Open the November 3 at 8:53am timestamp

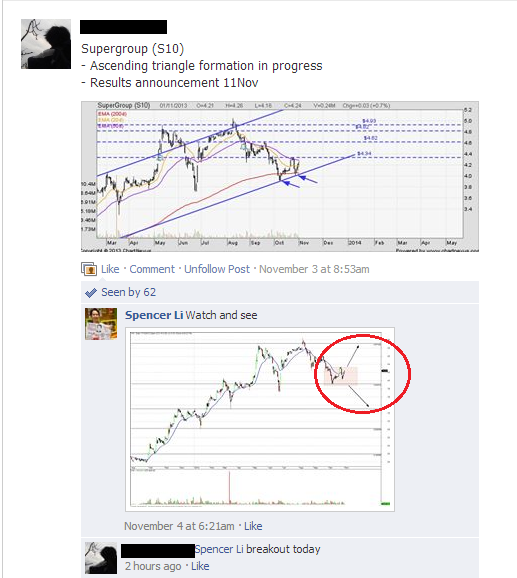pos(314,269)
